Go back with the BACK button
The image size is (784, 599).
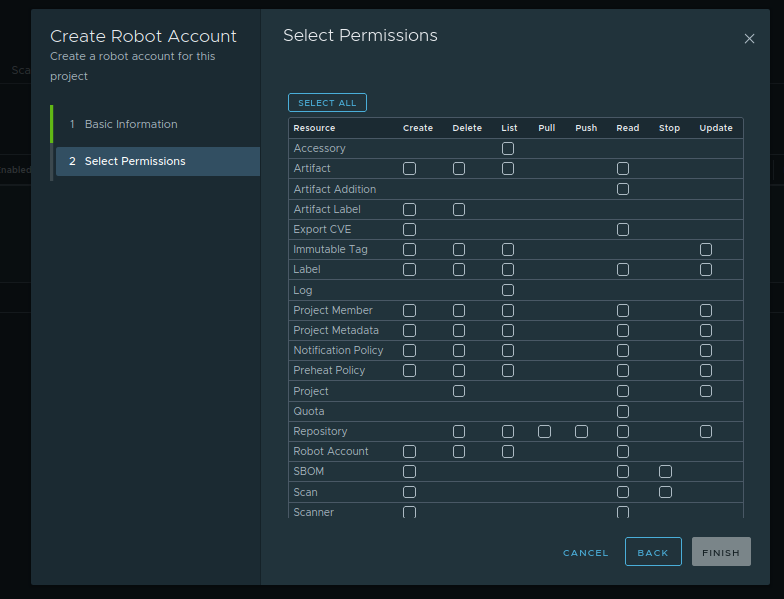coord(653,552)
